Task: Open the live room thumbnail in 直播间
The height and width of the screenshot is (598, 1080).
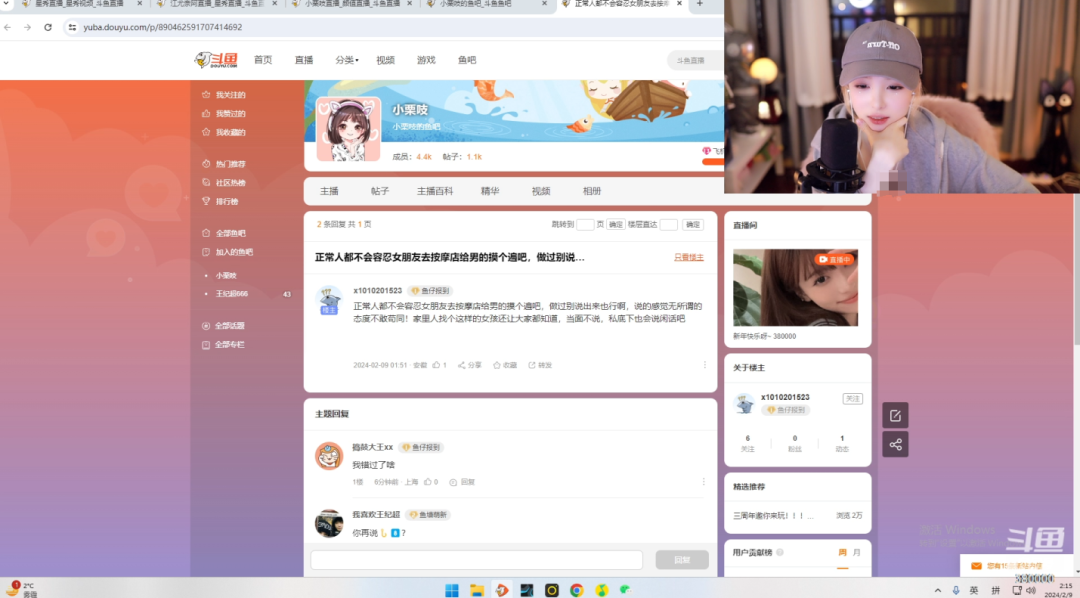Action: point(796,288)
